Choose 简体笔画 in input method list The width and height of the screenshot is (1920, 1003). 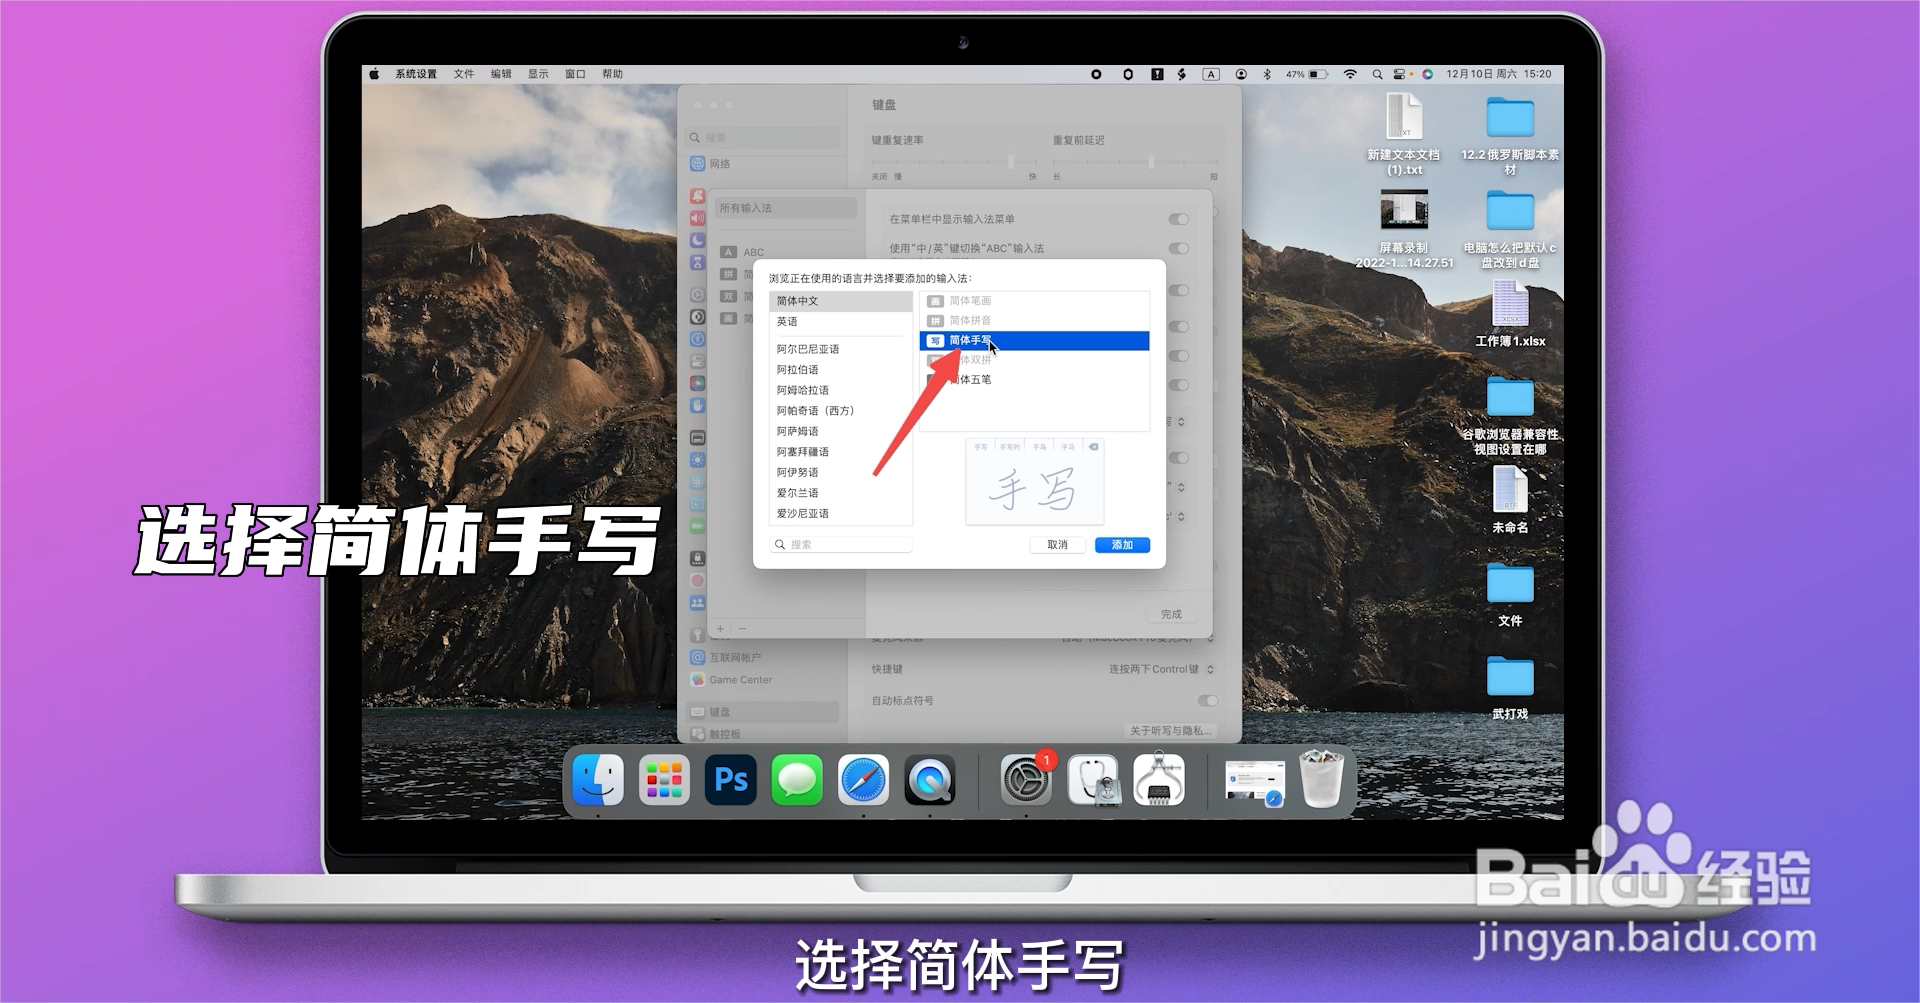(x=1034, y=301)
